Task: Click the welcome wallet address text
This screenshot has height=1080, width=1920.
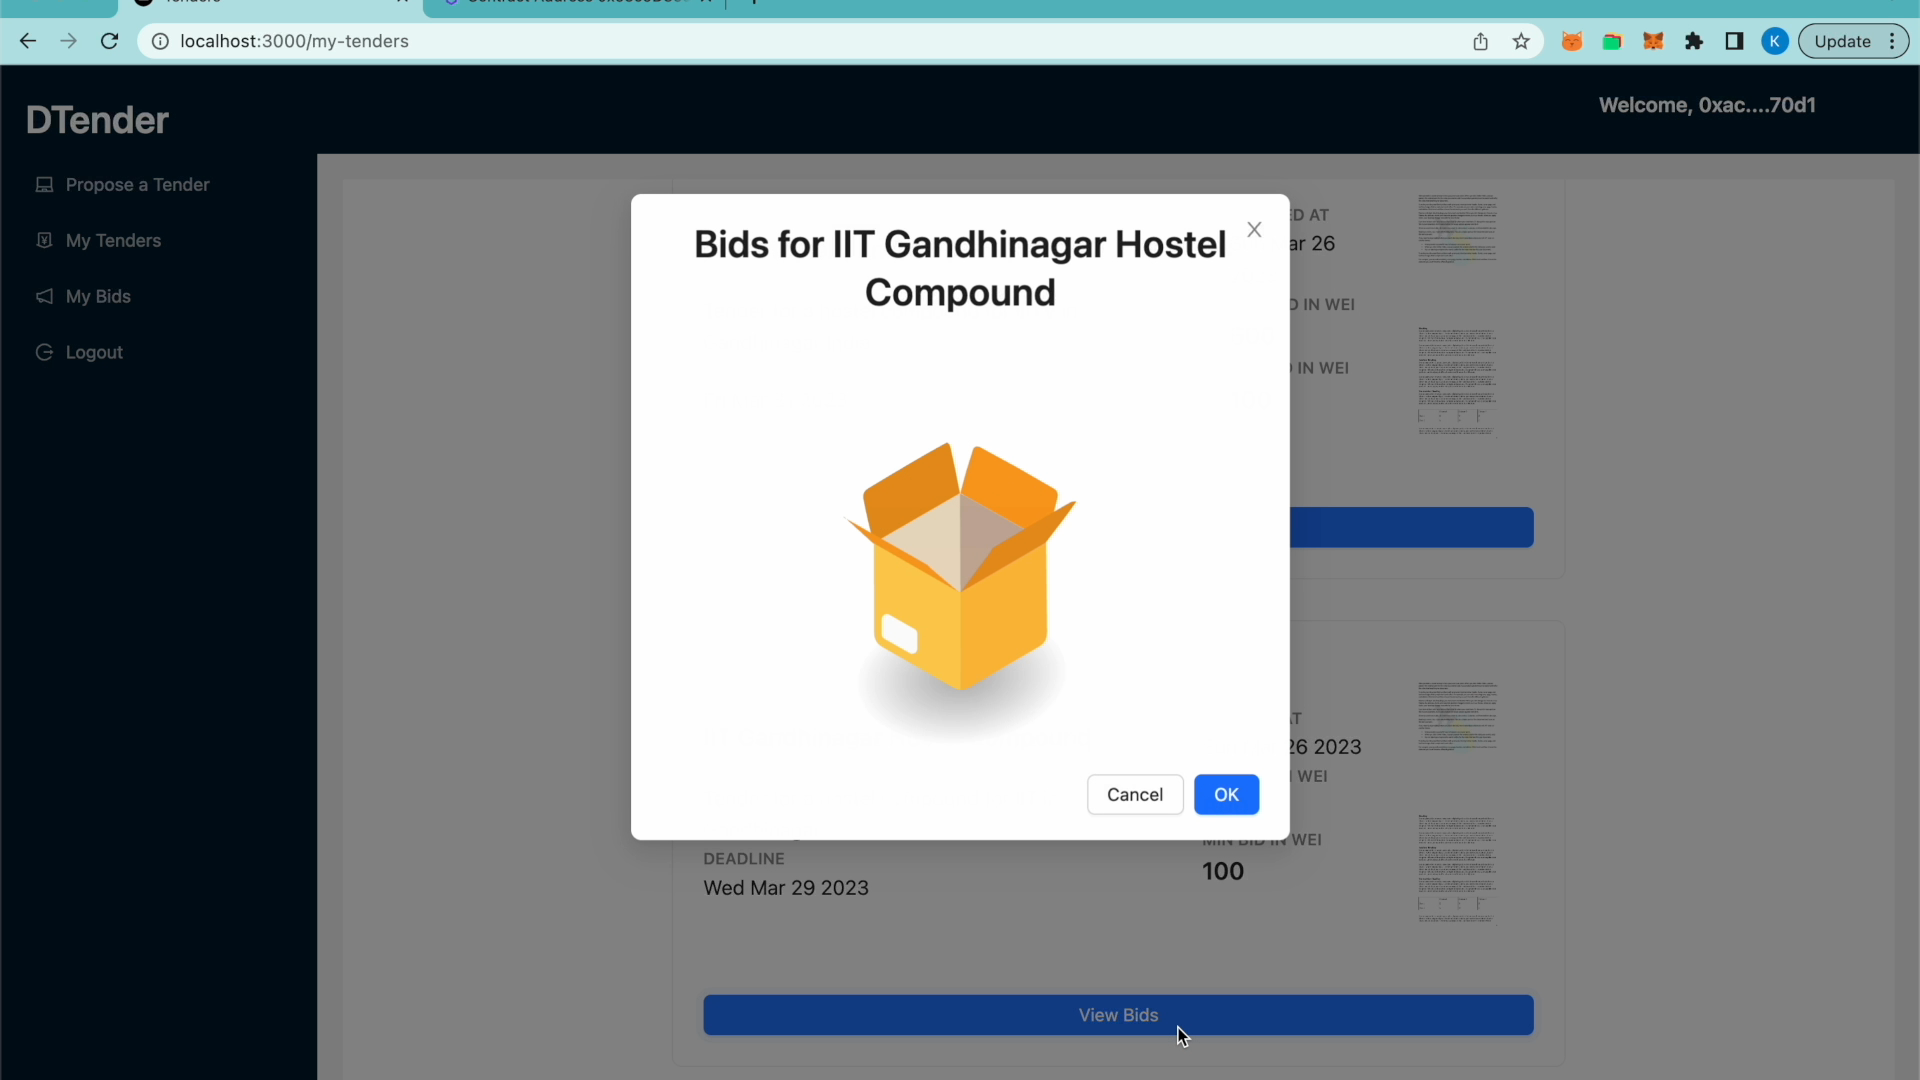Action: (1707, 105)
